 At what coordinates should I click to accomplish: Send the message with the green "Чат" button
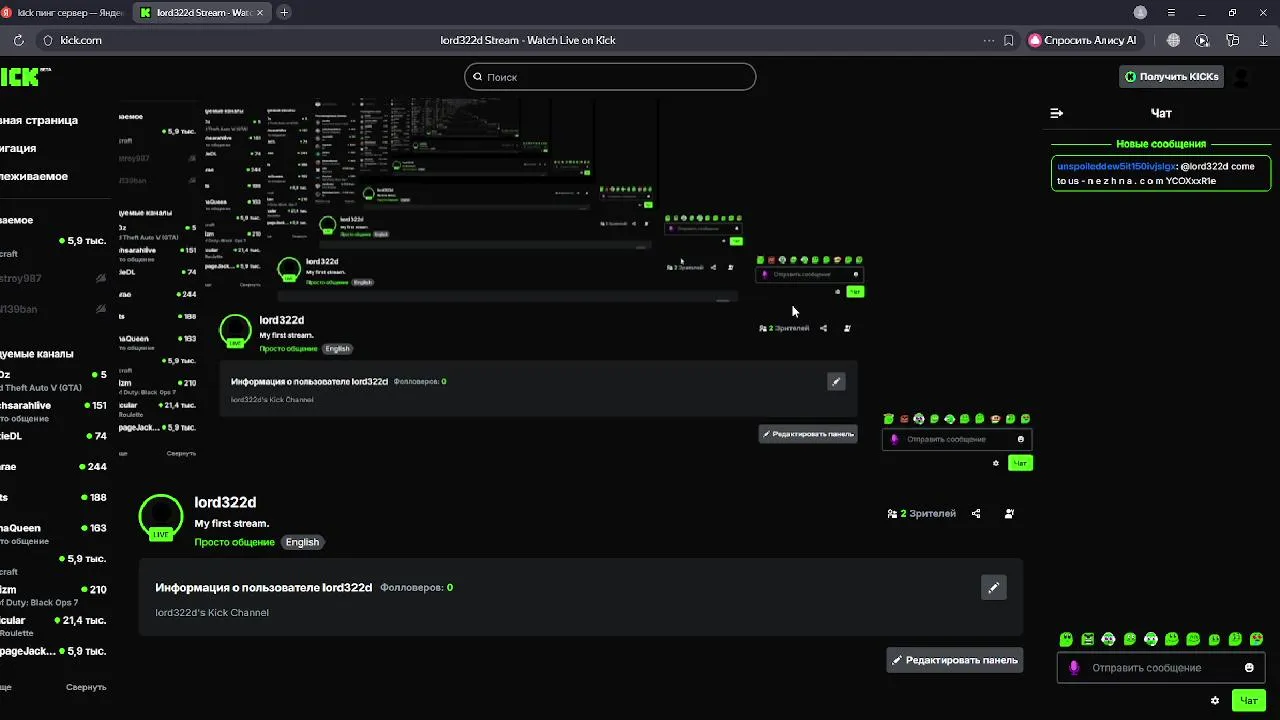pos(1249,701)
